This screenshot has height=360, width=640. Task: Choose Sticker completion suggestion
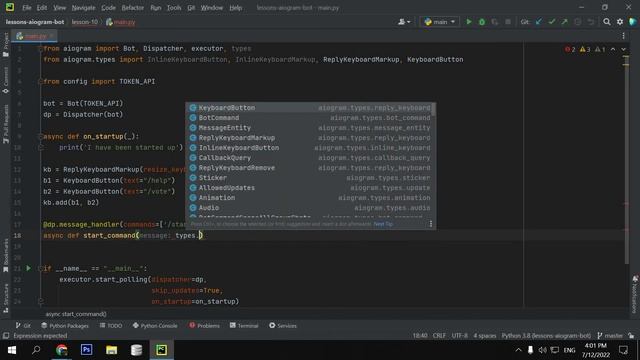311,178
